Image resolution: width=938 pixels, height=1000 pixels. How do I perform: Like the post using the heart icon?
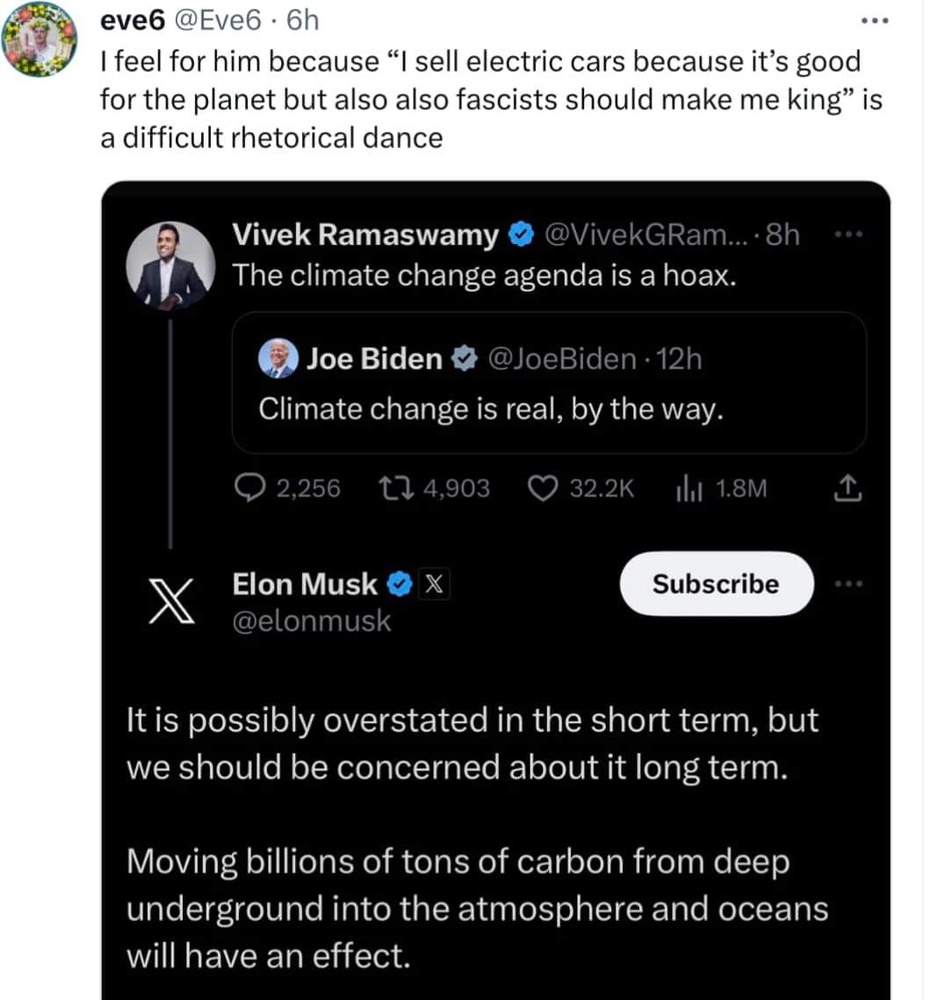(541, 488)
